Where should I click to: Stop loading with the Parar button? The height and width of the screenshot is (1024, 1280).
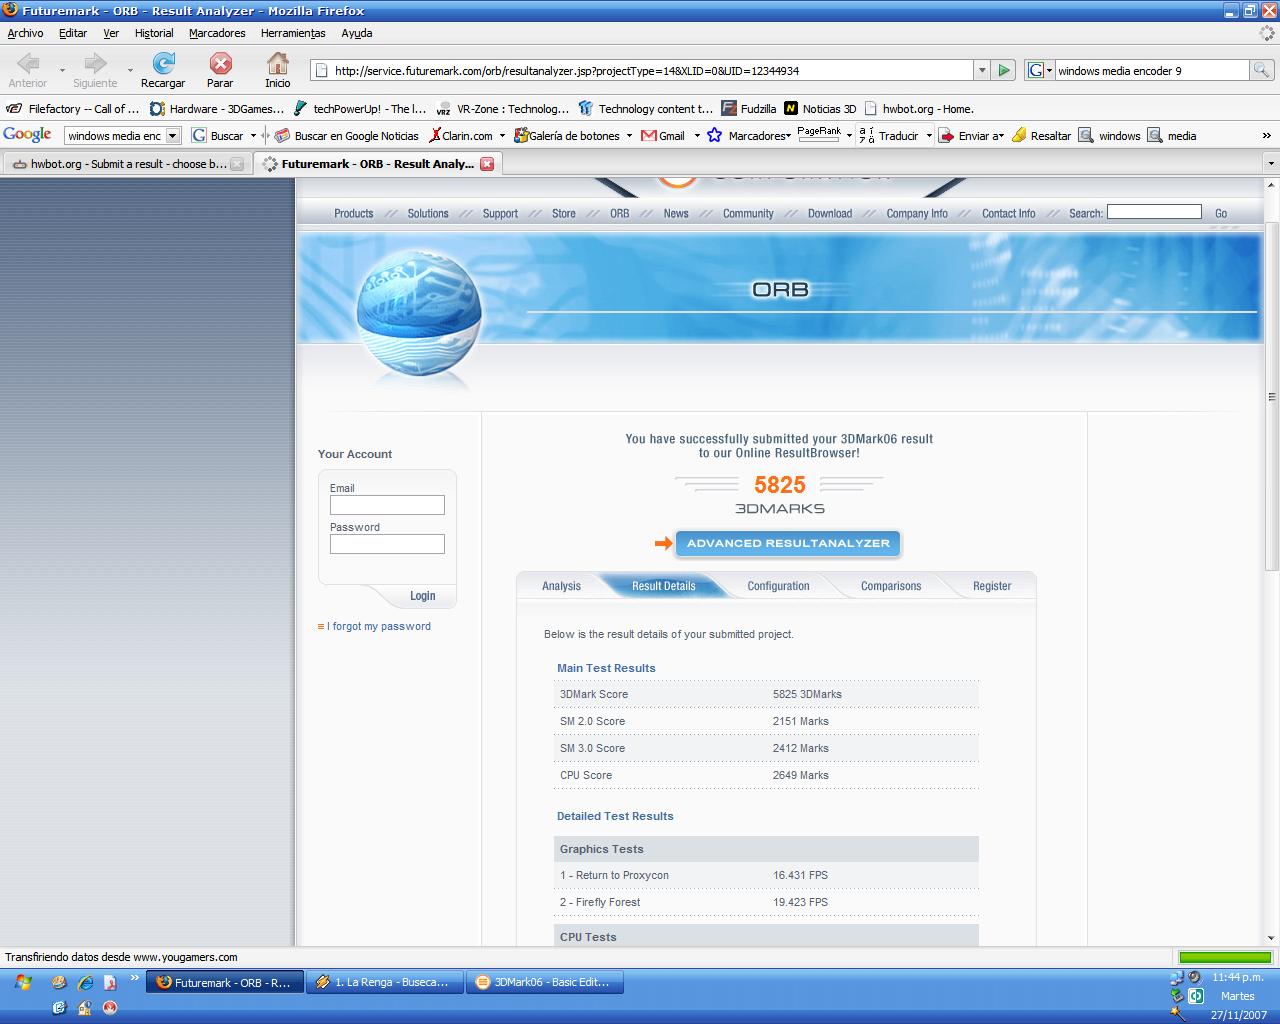pyautogui.click(x=220, y=70)
